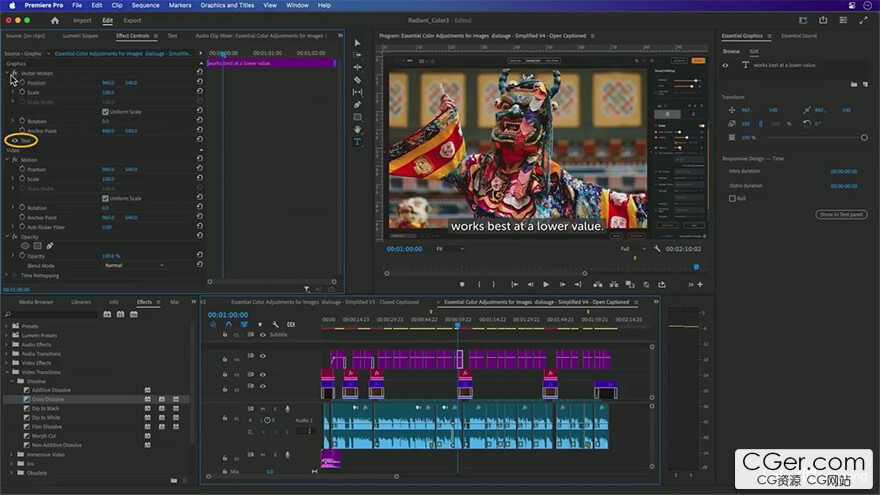Select the Razor tool

[x=358, y=80]
